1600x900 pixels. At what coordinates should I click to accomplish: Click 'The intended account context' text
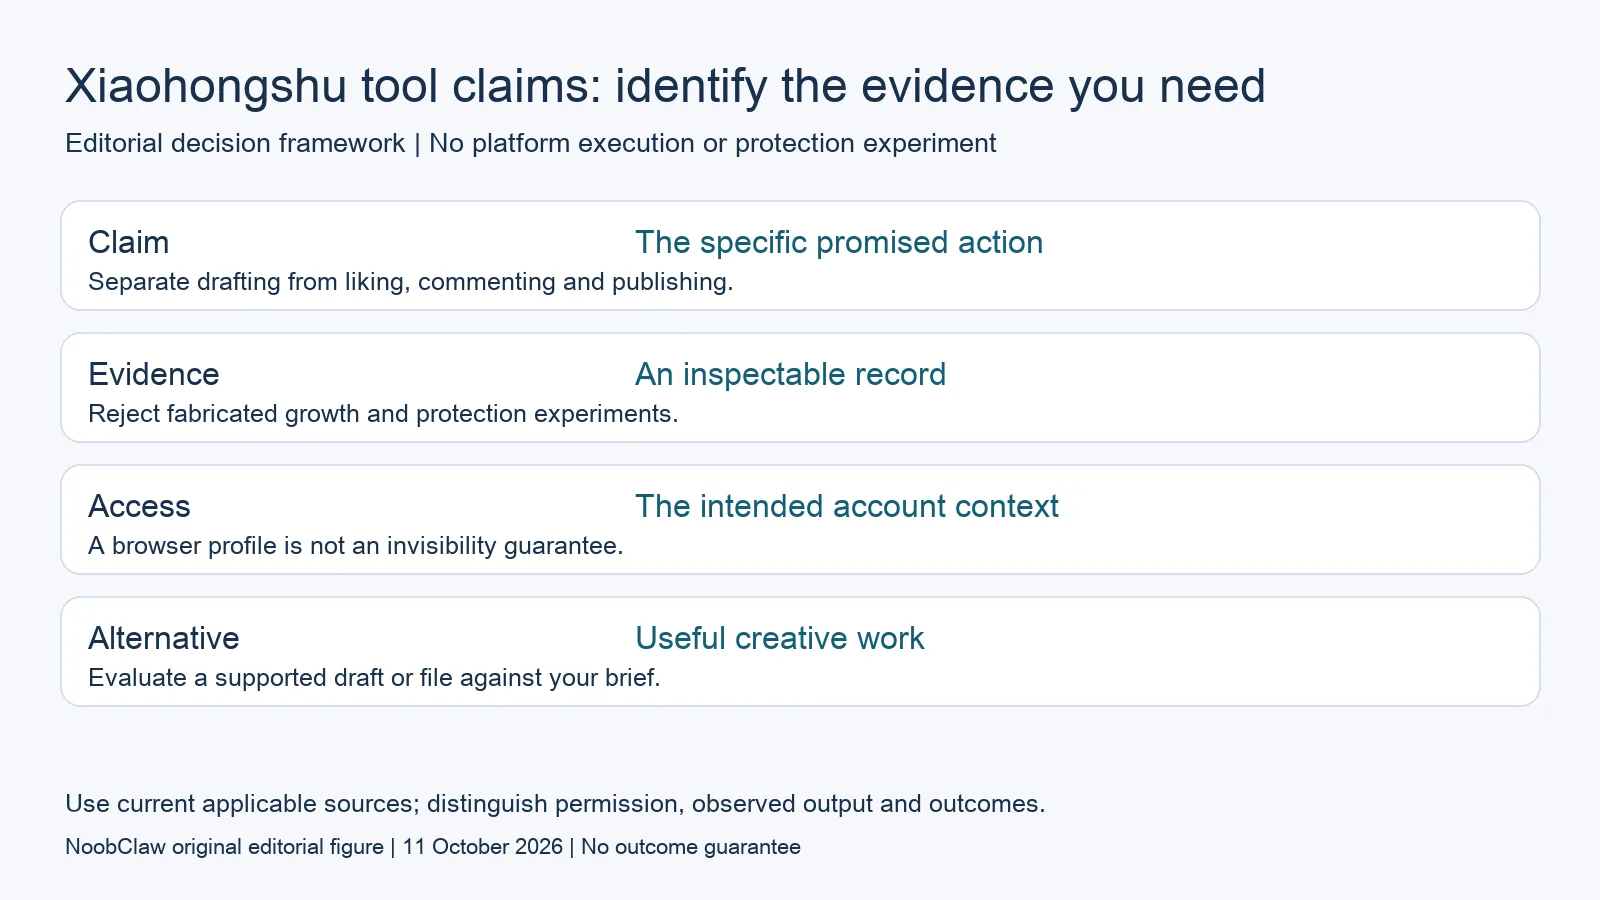click(846, 506)
